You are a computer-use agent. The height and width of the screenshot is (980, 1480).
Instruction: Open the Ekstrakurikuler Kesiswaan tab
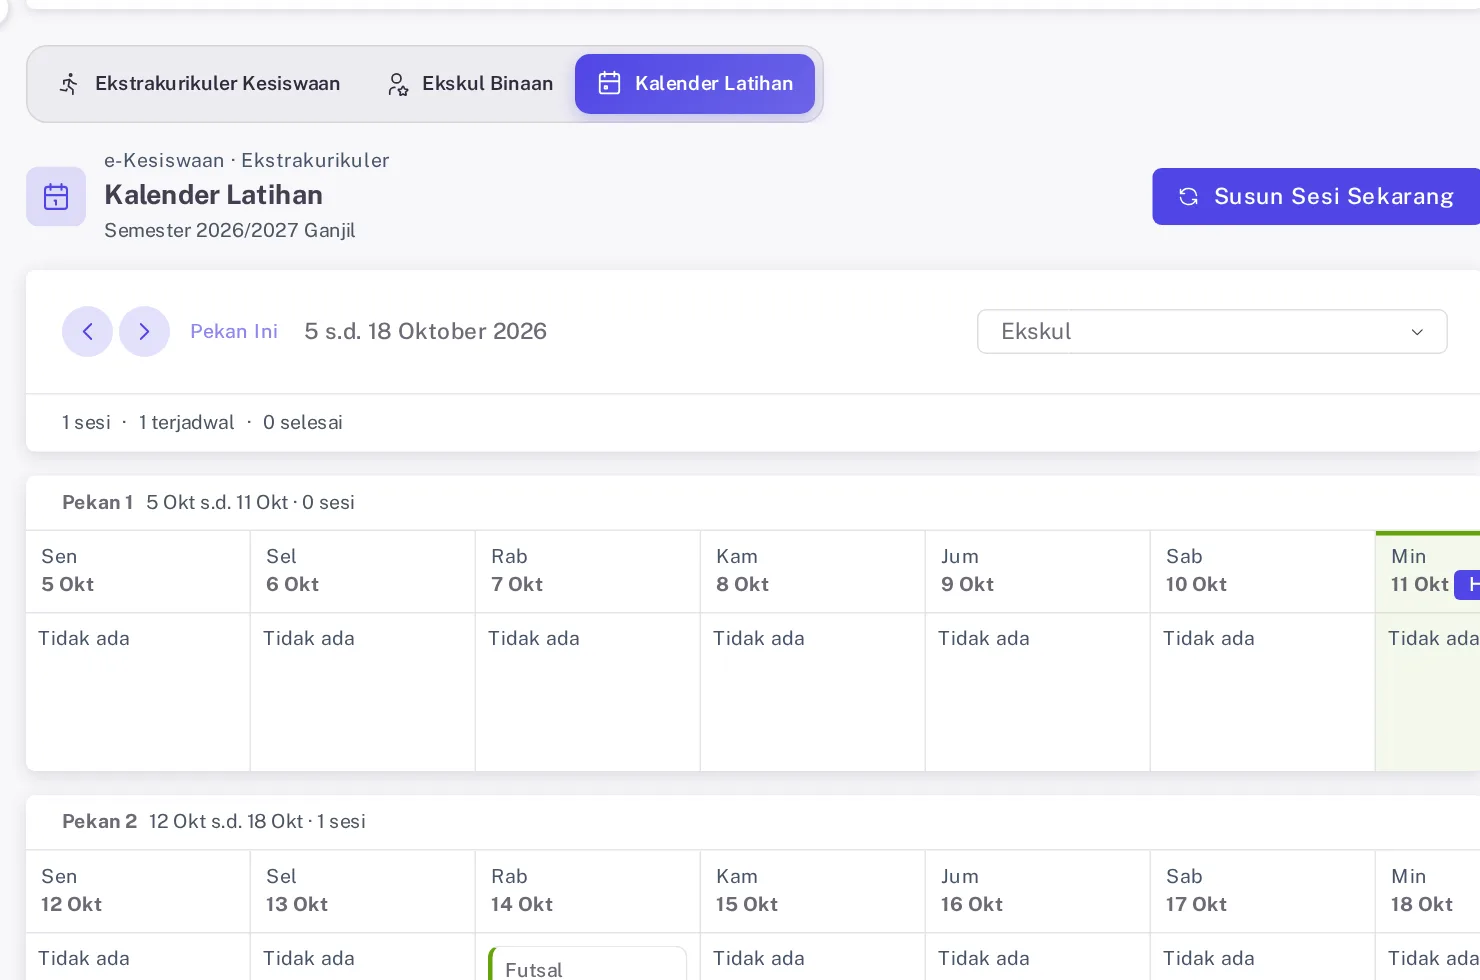(199, 84)
